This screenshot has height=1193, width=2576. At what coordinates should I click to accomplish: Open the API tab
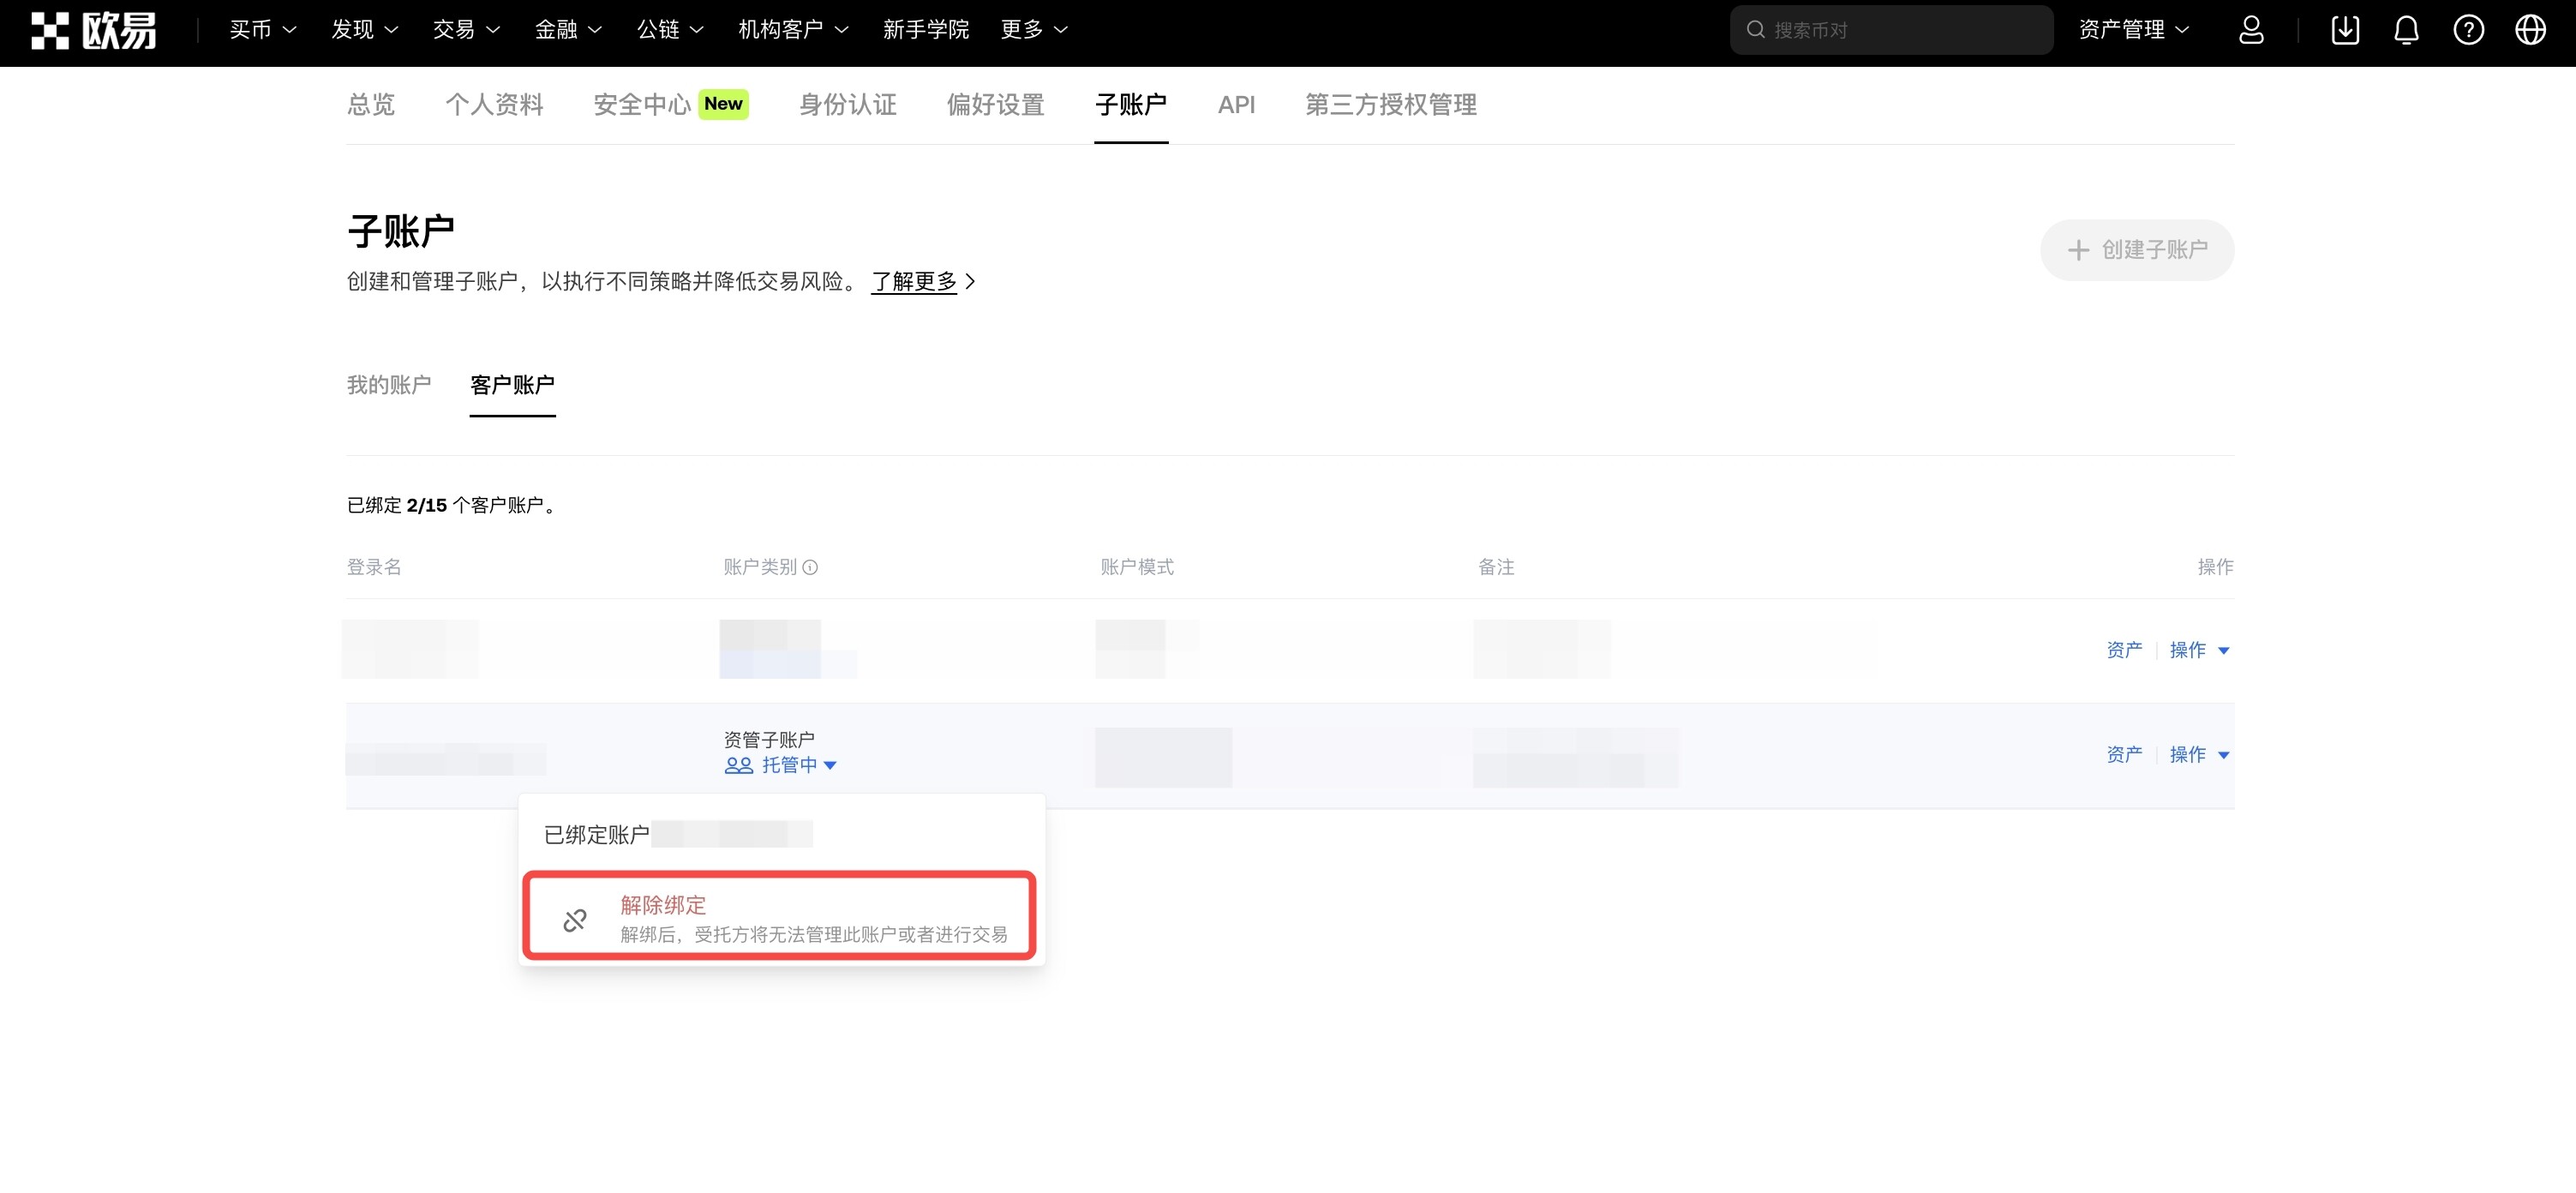[x=1236, y=105]
